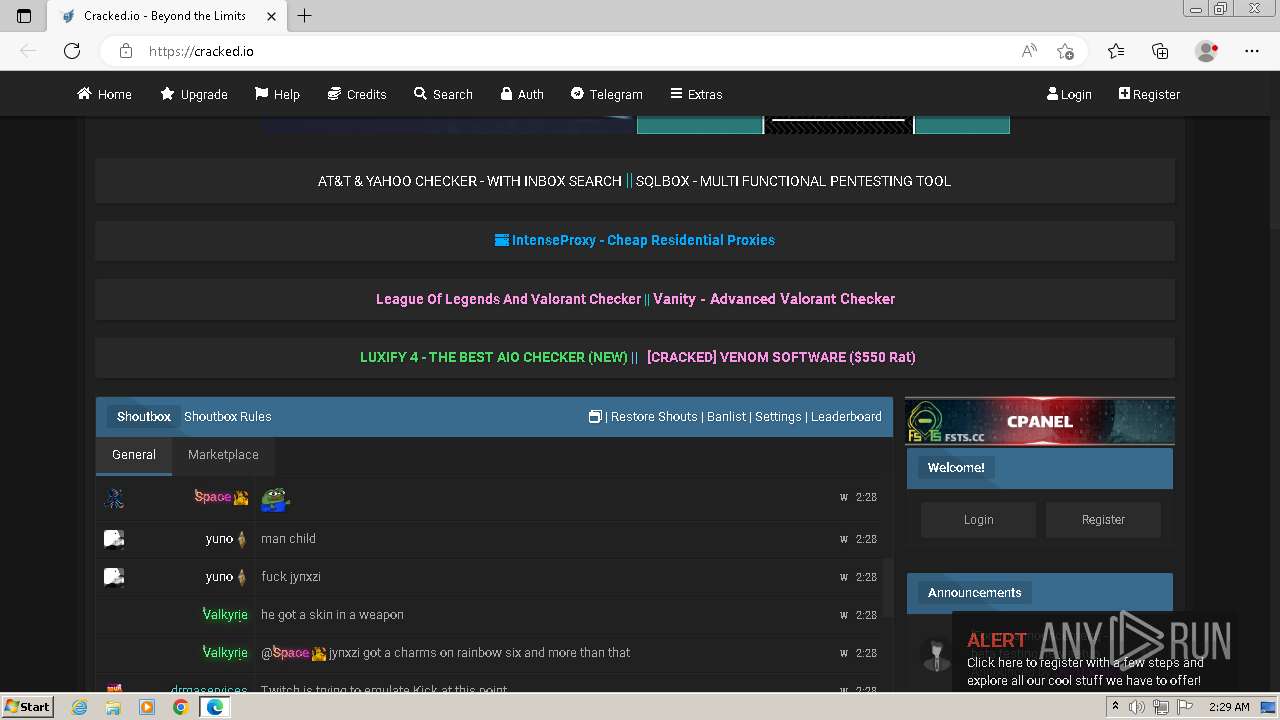Open shoutbox Settings
Screen dimensions: 1280x720
point(778,416)
